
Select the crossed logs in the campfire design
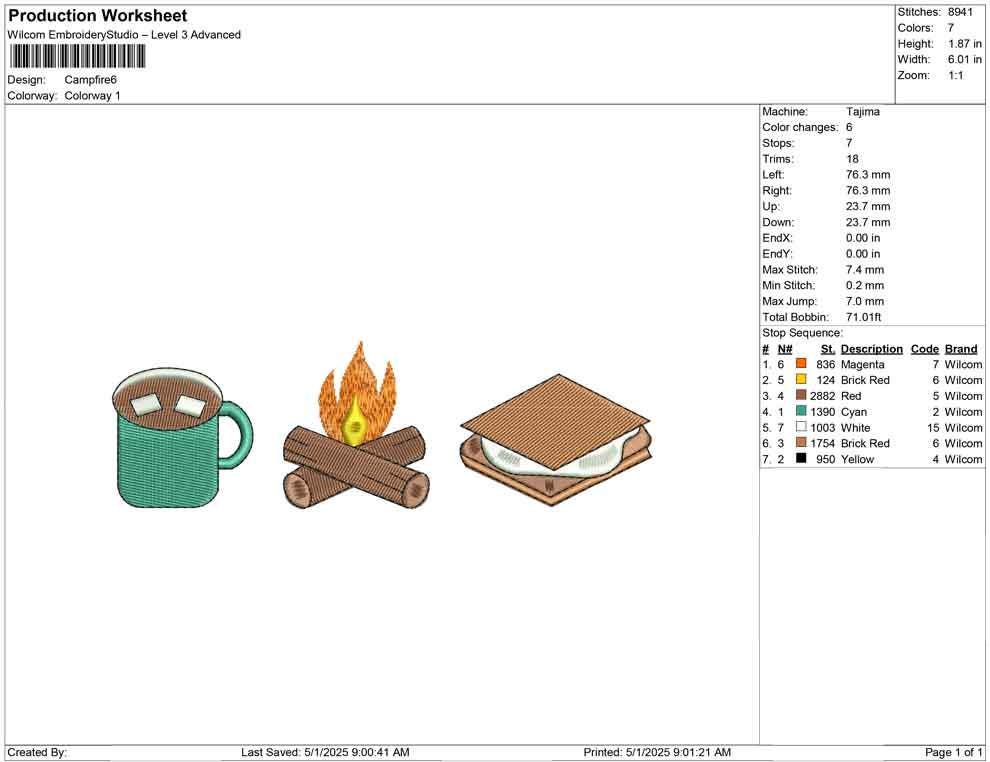(x=355, y=470)
